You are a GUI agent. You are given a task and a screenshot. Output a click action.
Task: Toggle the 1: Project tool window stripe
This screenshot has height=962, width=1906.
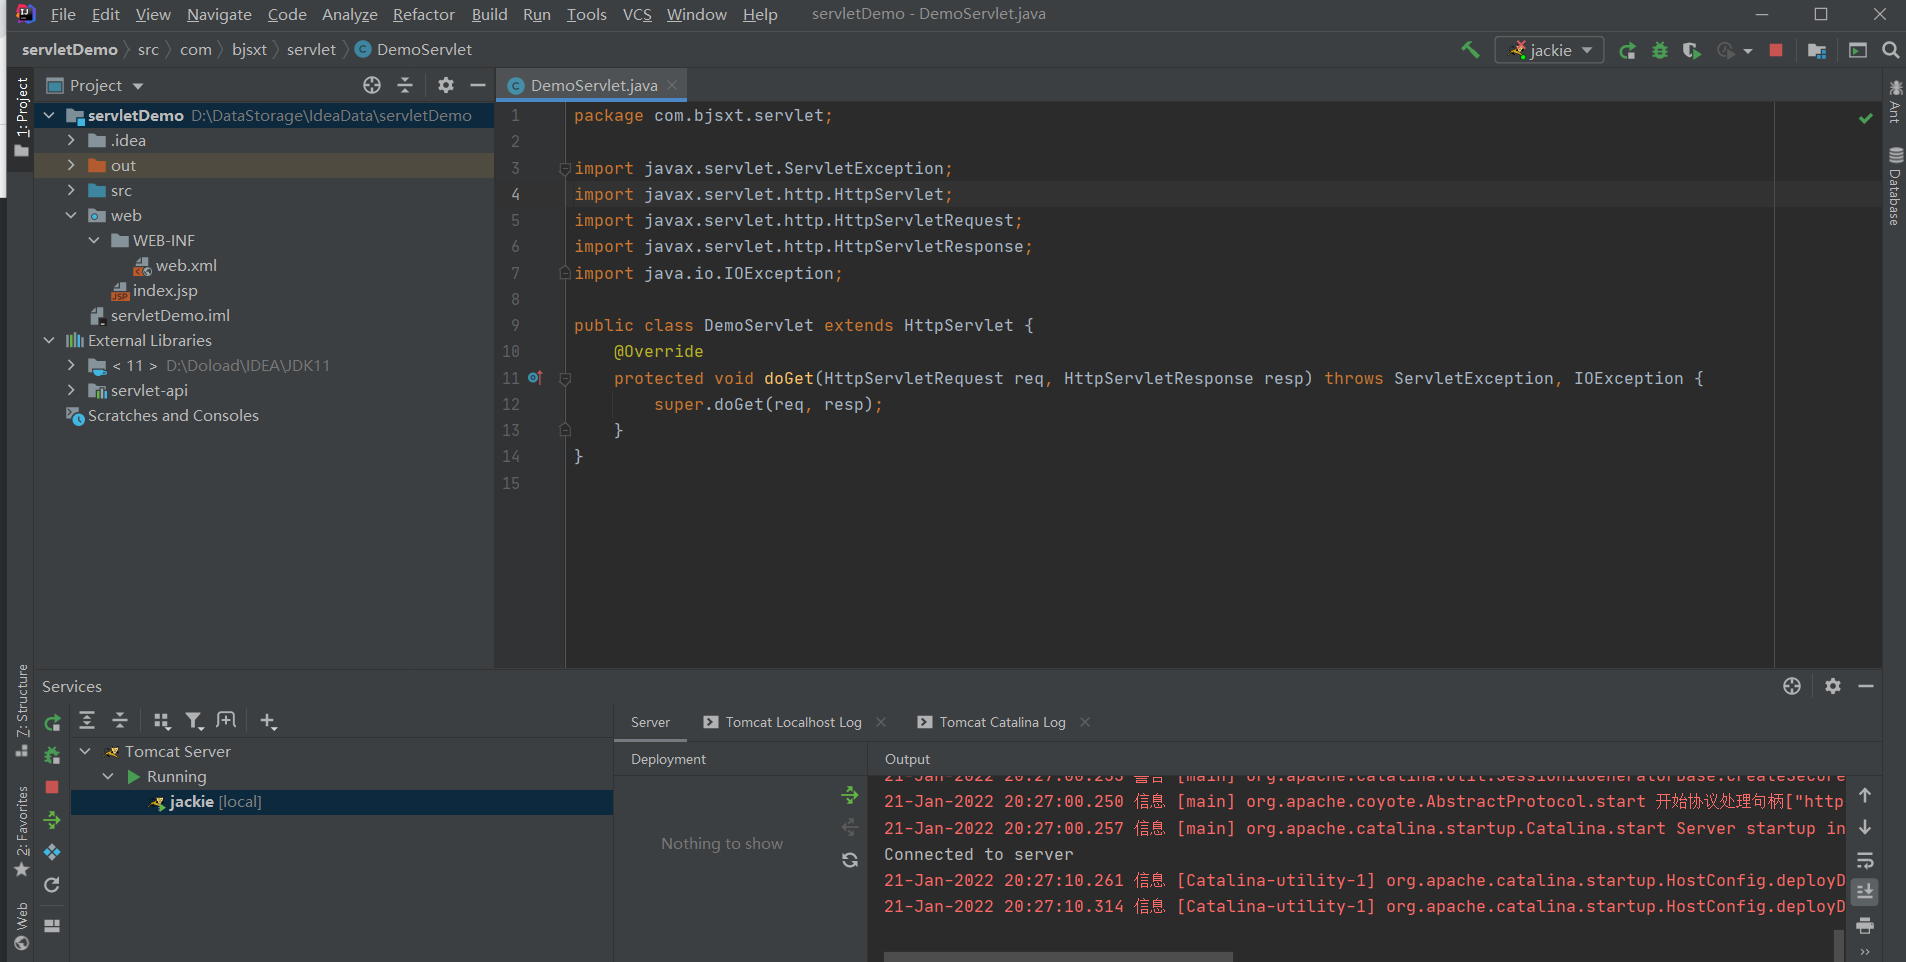[21, 117]
